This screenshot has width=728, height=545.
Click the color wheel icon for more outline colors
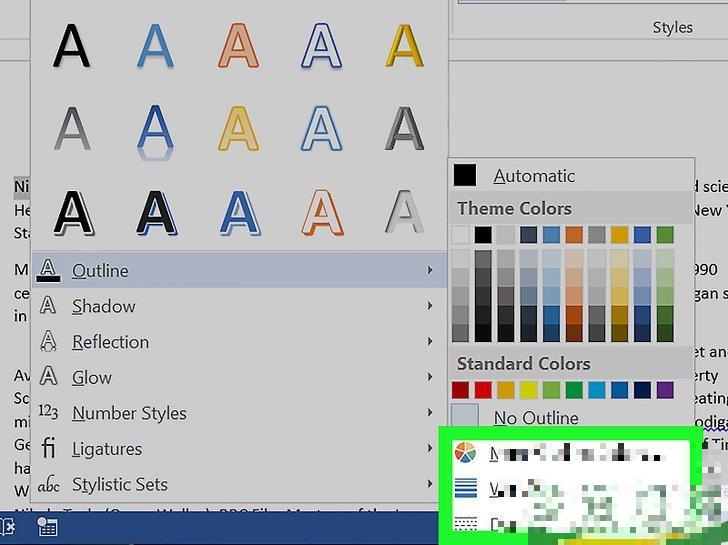pyautogui.click(x=466, y=454)
